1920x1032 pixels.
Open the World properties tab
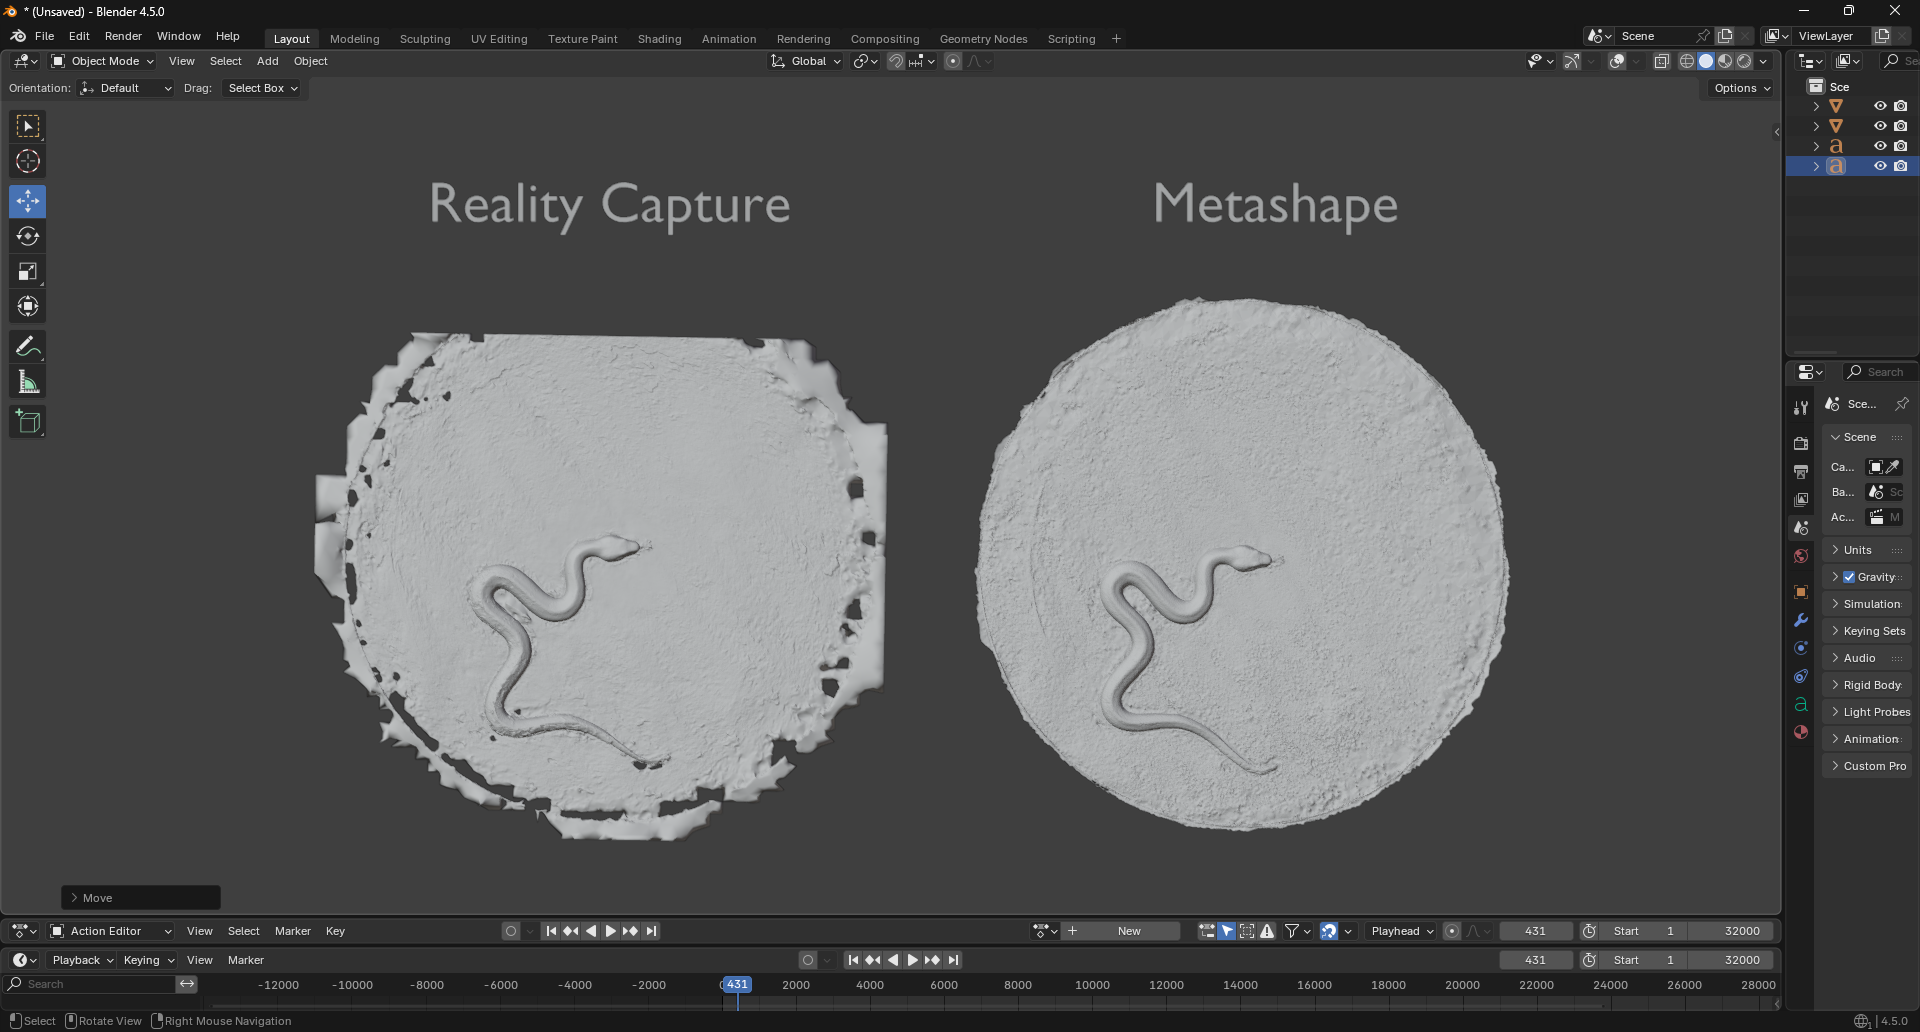(x=1801, y=556)
